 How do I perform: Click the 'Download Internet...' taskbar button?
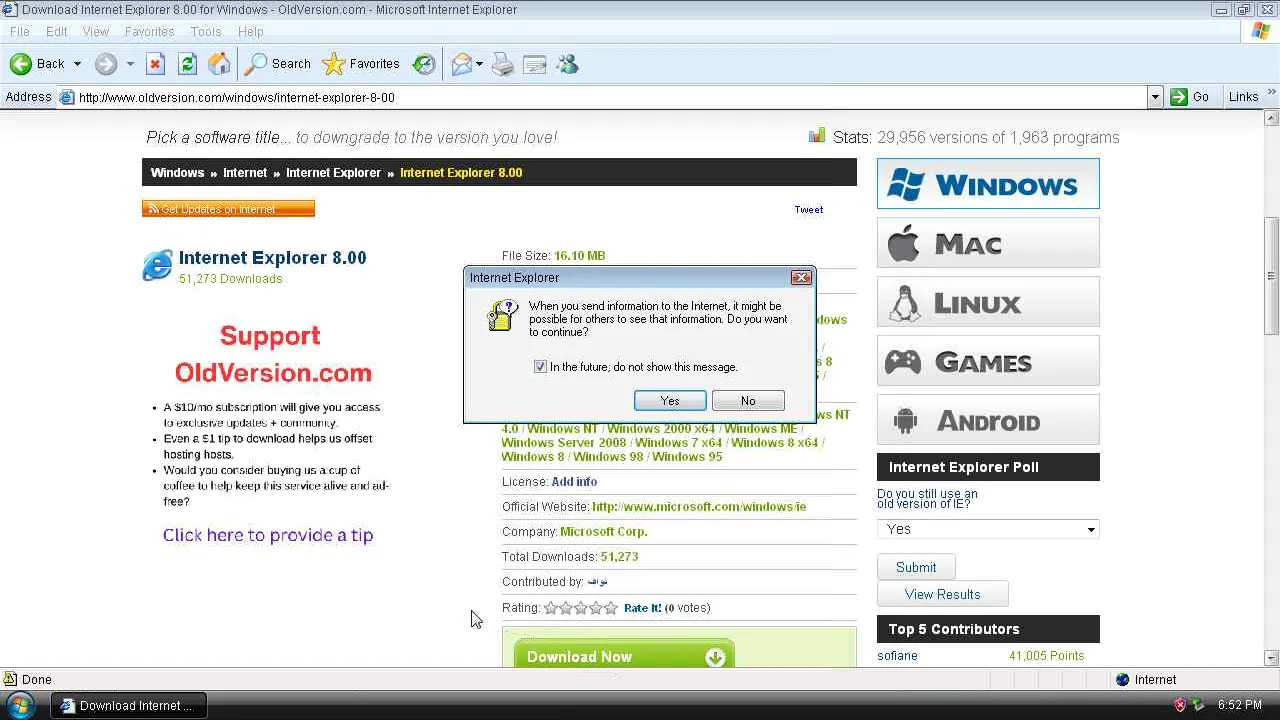coord(129,705)
